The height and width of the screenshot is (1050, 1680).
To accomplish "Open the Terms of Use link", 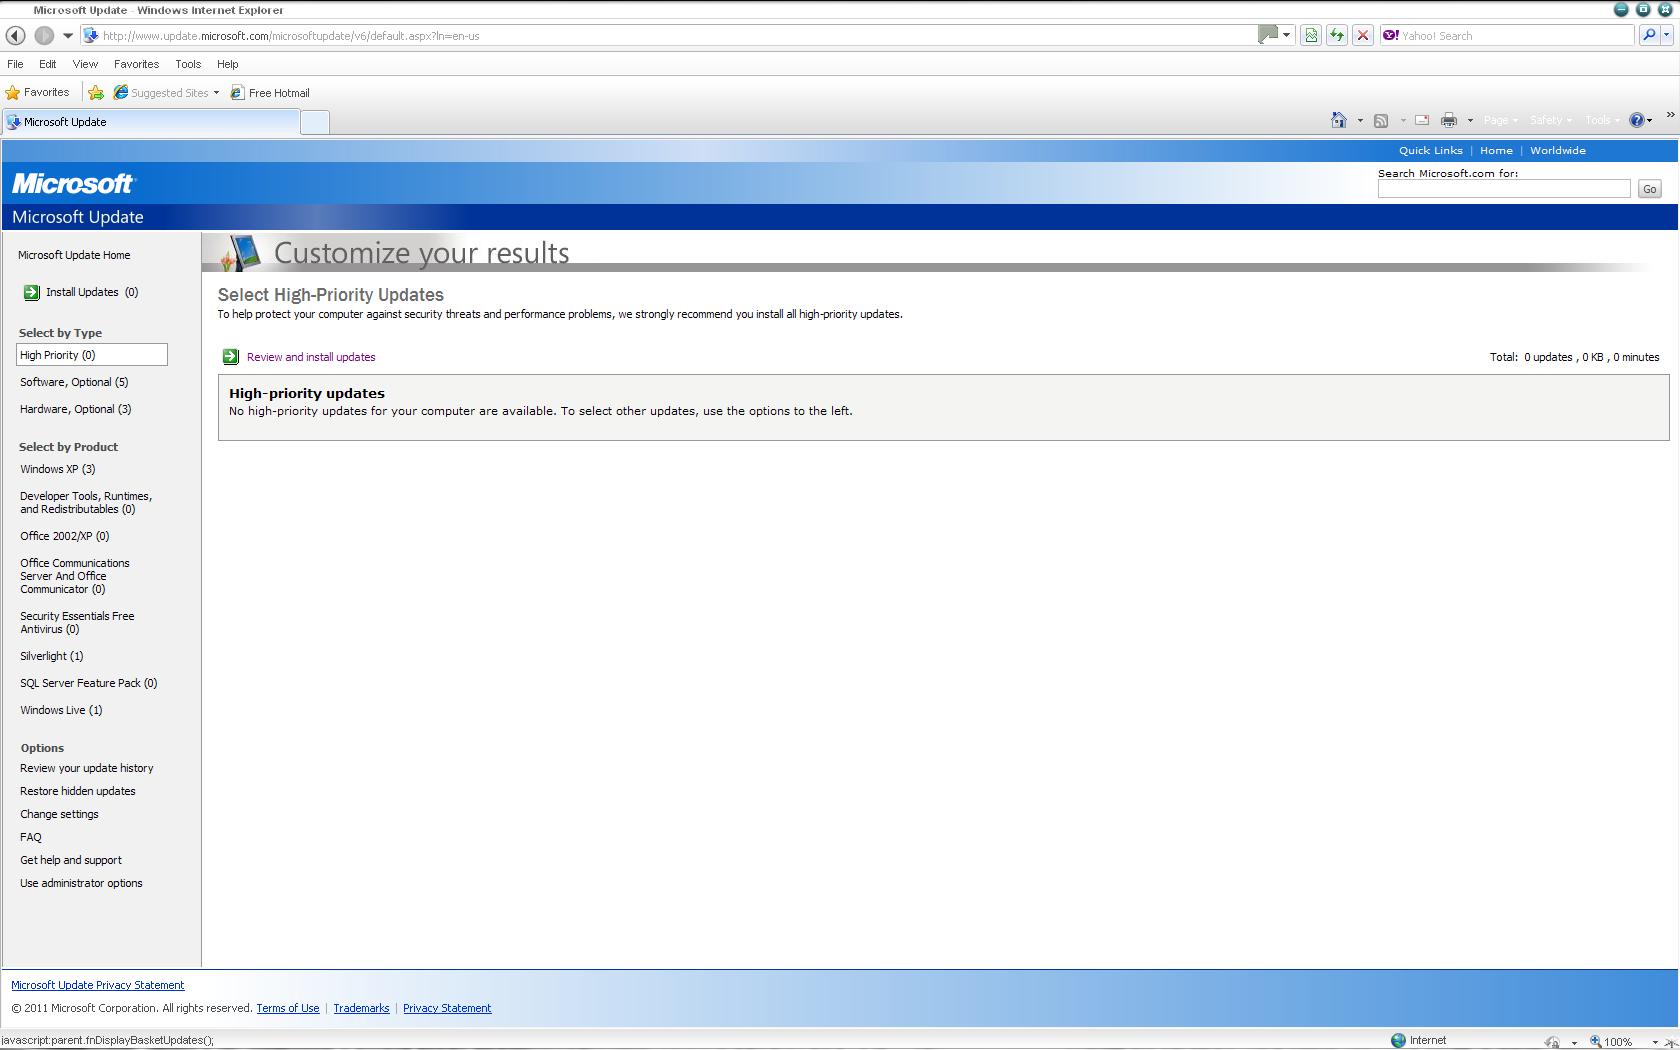I will 288,1008.
